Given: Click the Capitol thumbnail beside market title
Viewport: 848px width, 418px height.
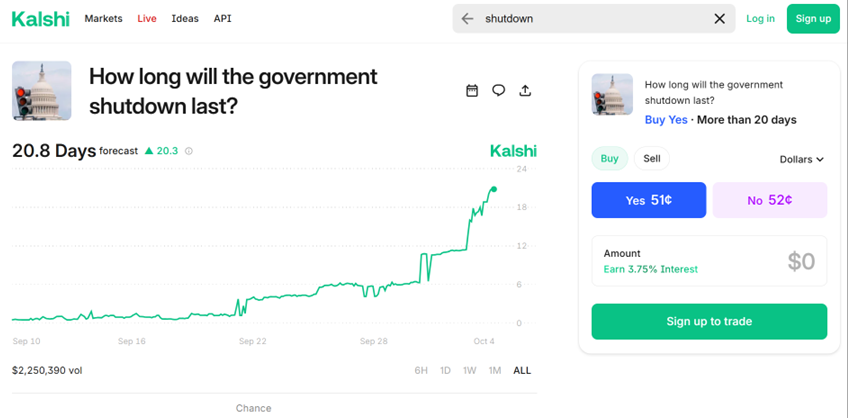Looking at the screenshot, I should point(42,91).
